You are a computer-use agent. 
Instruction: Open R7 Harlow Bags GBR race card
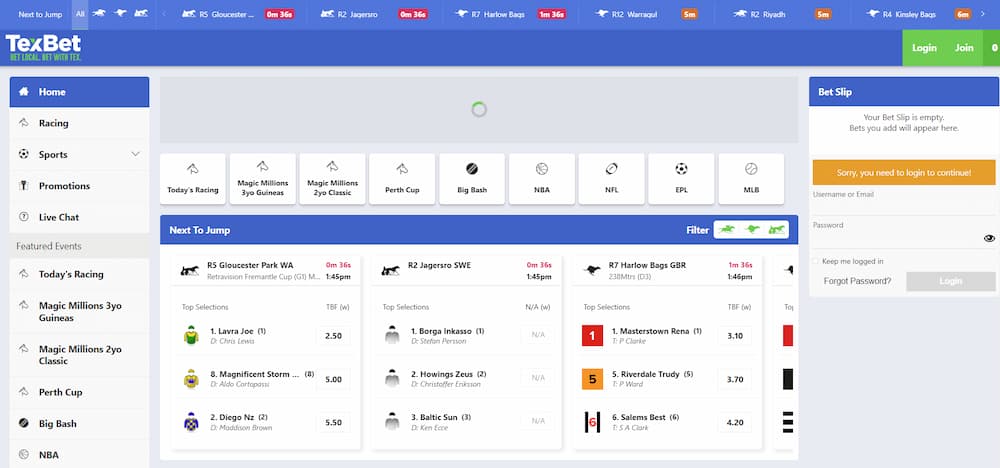click(667, 270)
